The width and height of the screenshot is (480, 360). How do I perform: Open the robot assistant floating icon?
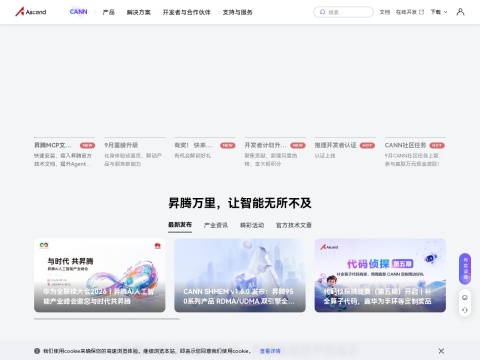pyautogui.click(x=465, y=298)
